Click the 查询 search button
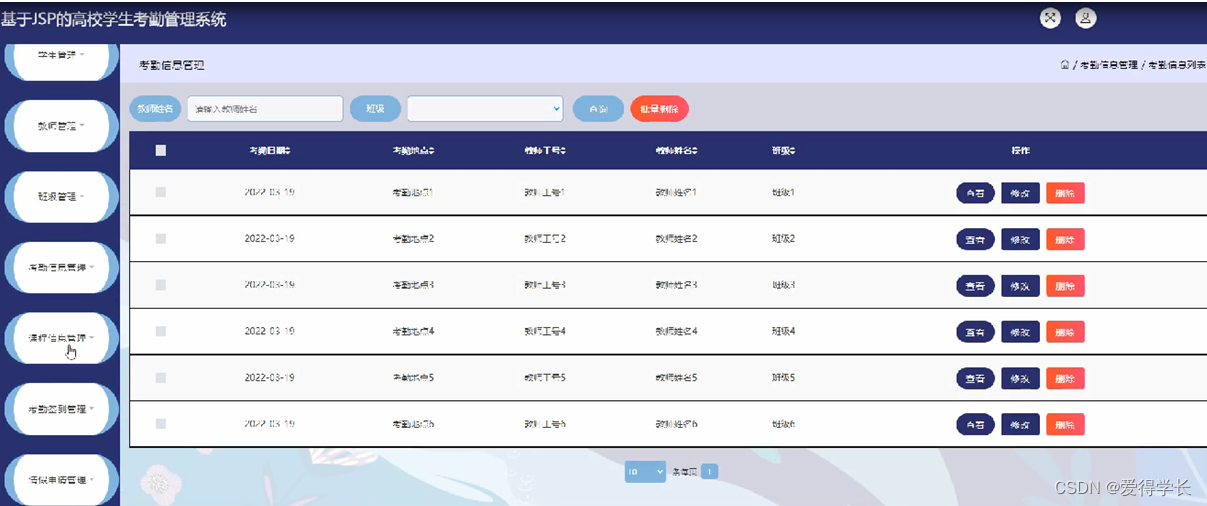 click(x=598, y=108)
